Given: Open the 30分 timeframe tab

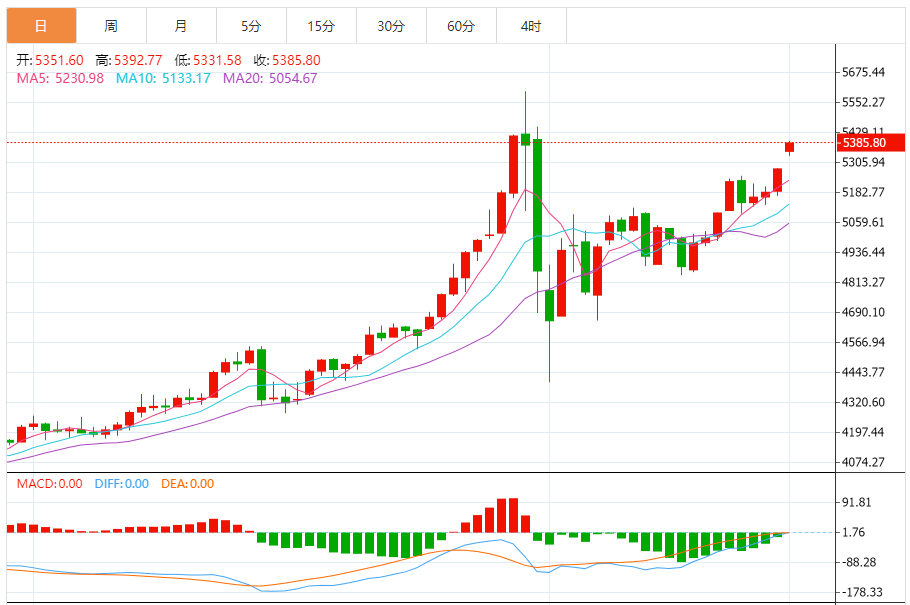Looking at the screenshot, I should point(391,26).
